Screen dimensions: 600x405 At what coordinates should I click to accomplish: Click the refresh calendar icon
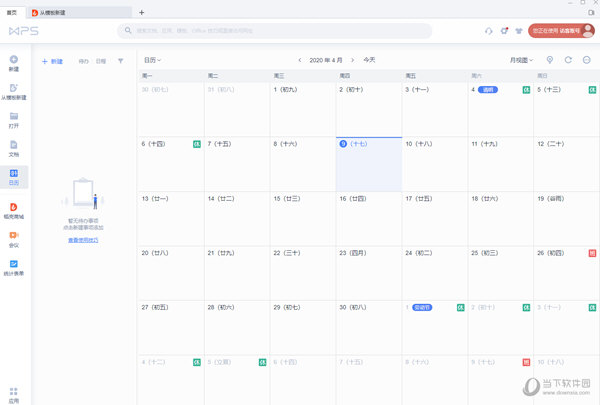(568, 60)
